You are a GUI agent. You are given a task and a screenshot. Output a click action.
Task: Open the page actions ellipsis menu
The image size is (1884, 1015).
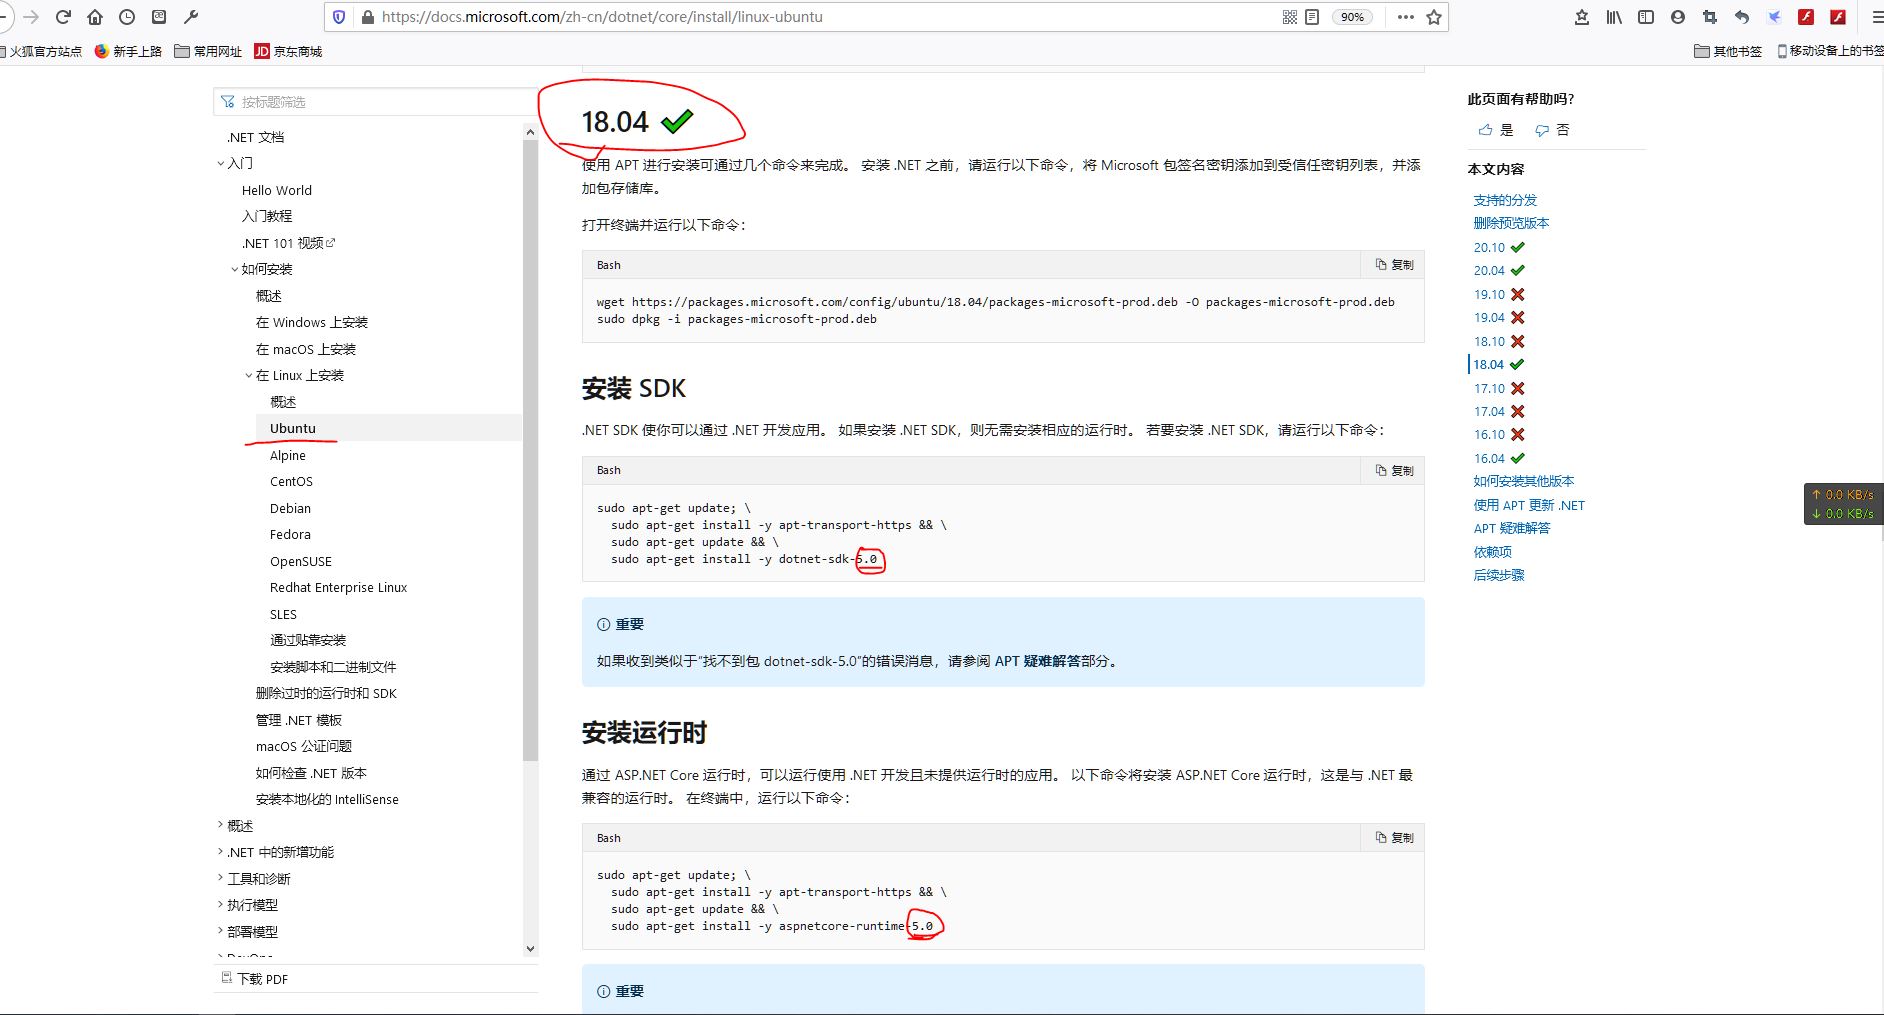pos(1405,17)
